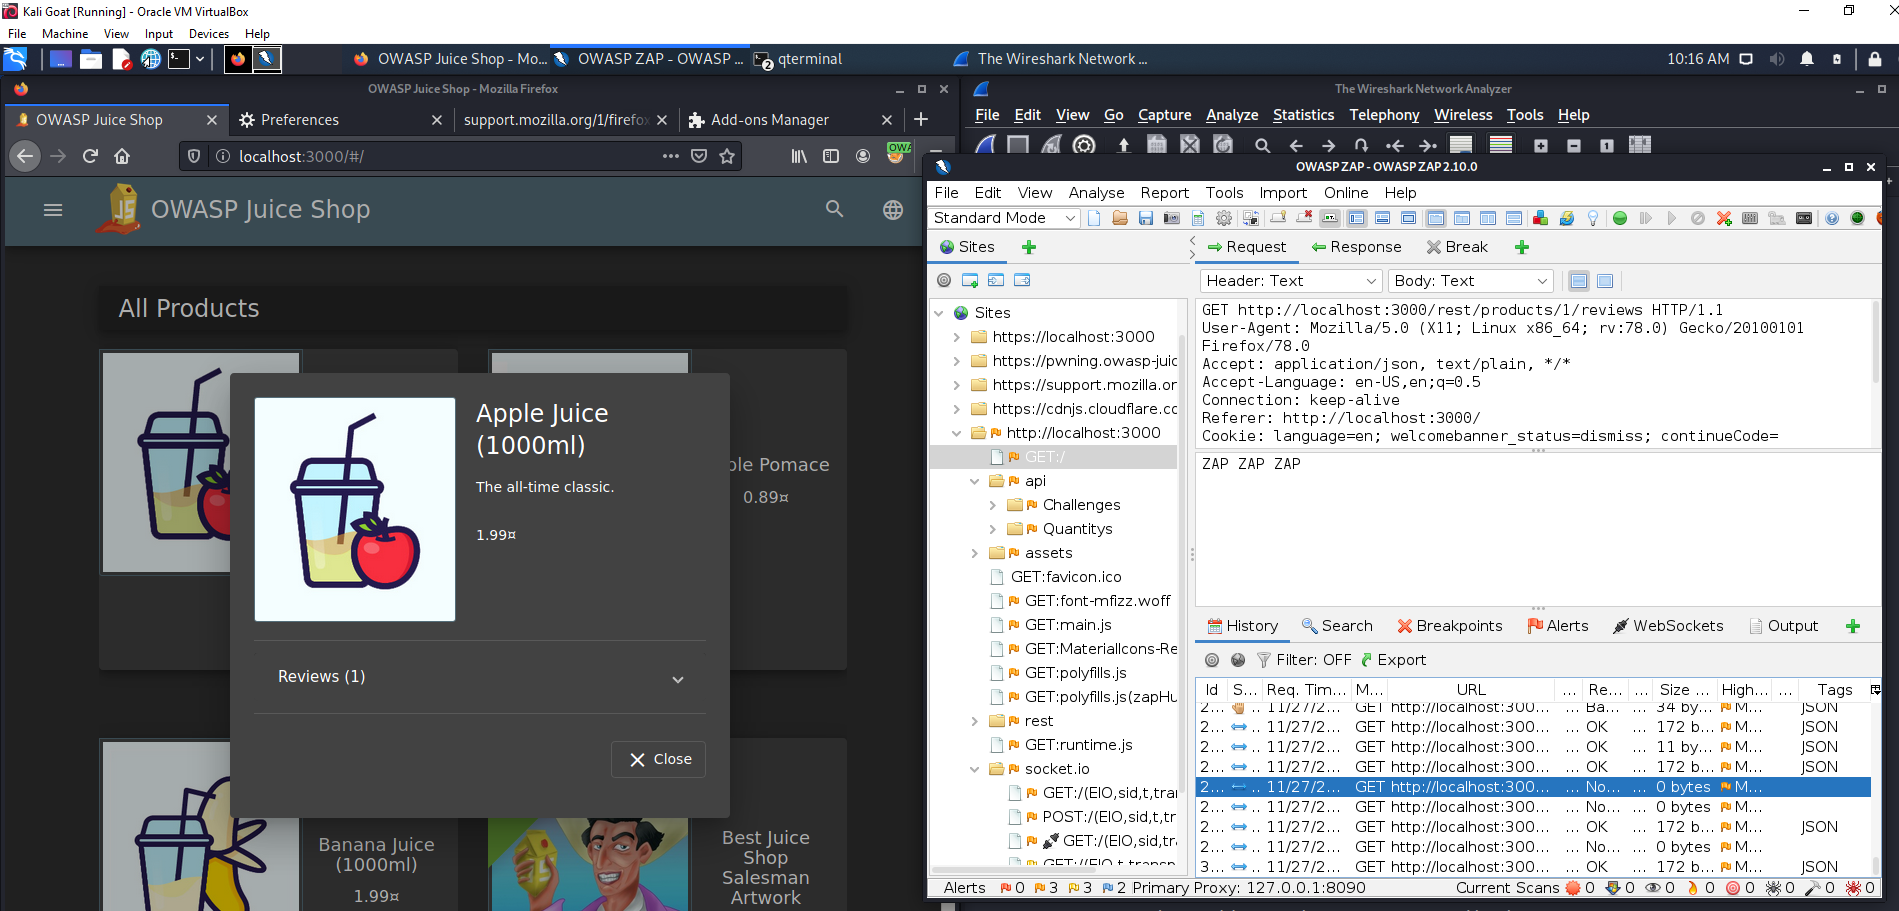Click terminal icon in Kali taskbar
Image resolution: width=1899 pixels, height=911 pixels.
tap(179, 59)
